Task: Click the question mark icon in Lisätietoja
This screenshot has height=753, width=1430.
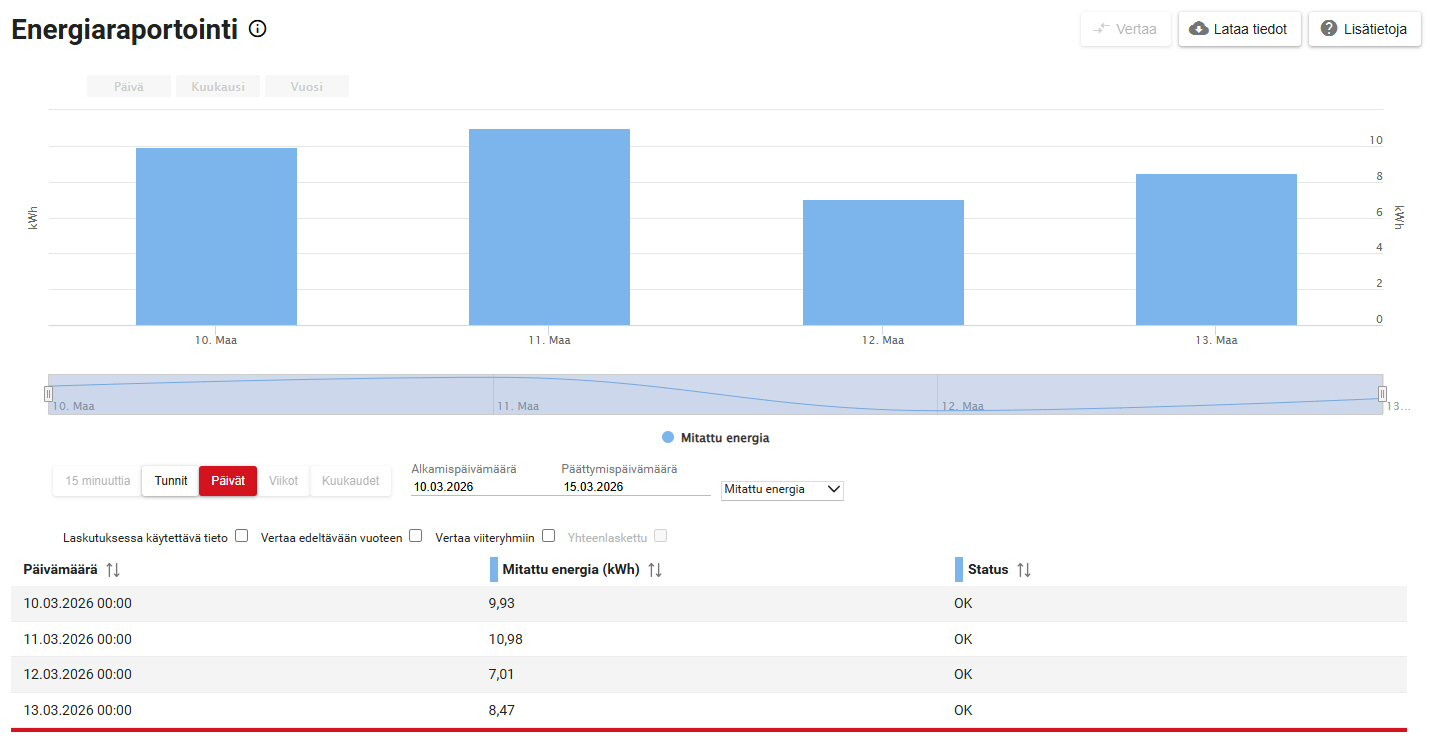Action: (x=1329, y=29)
